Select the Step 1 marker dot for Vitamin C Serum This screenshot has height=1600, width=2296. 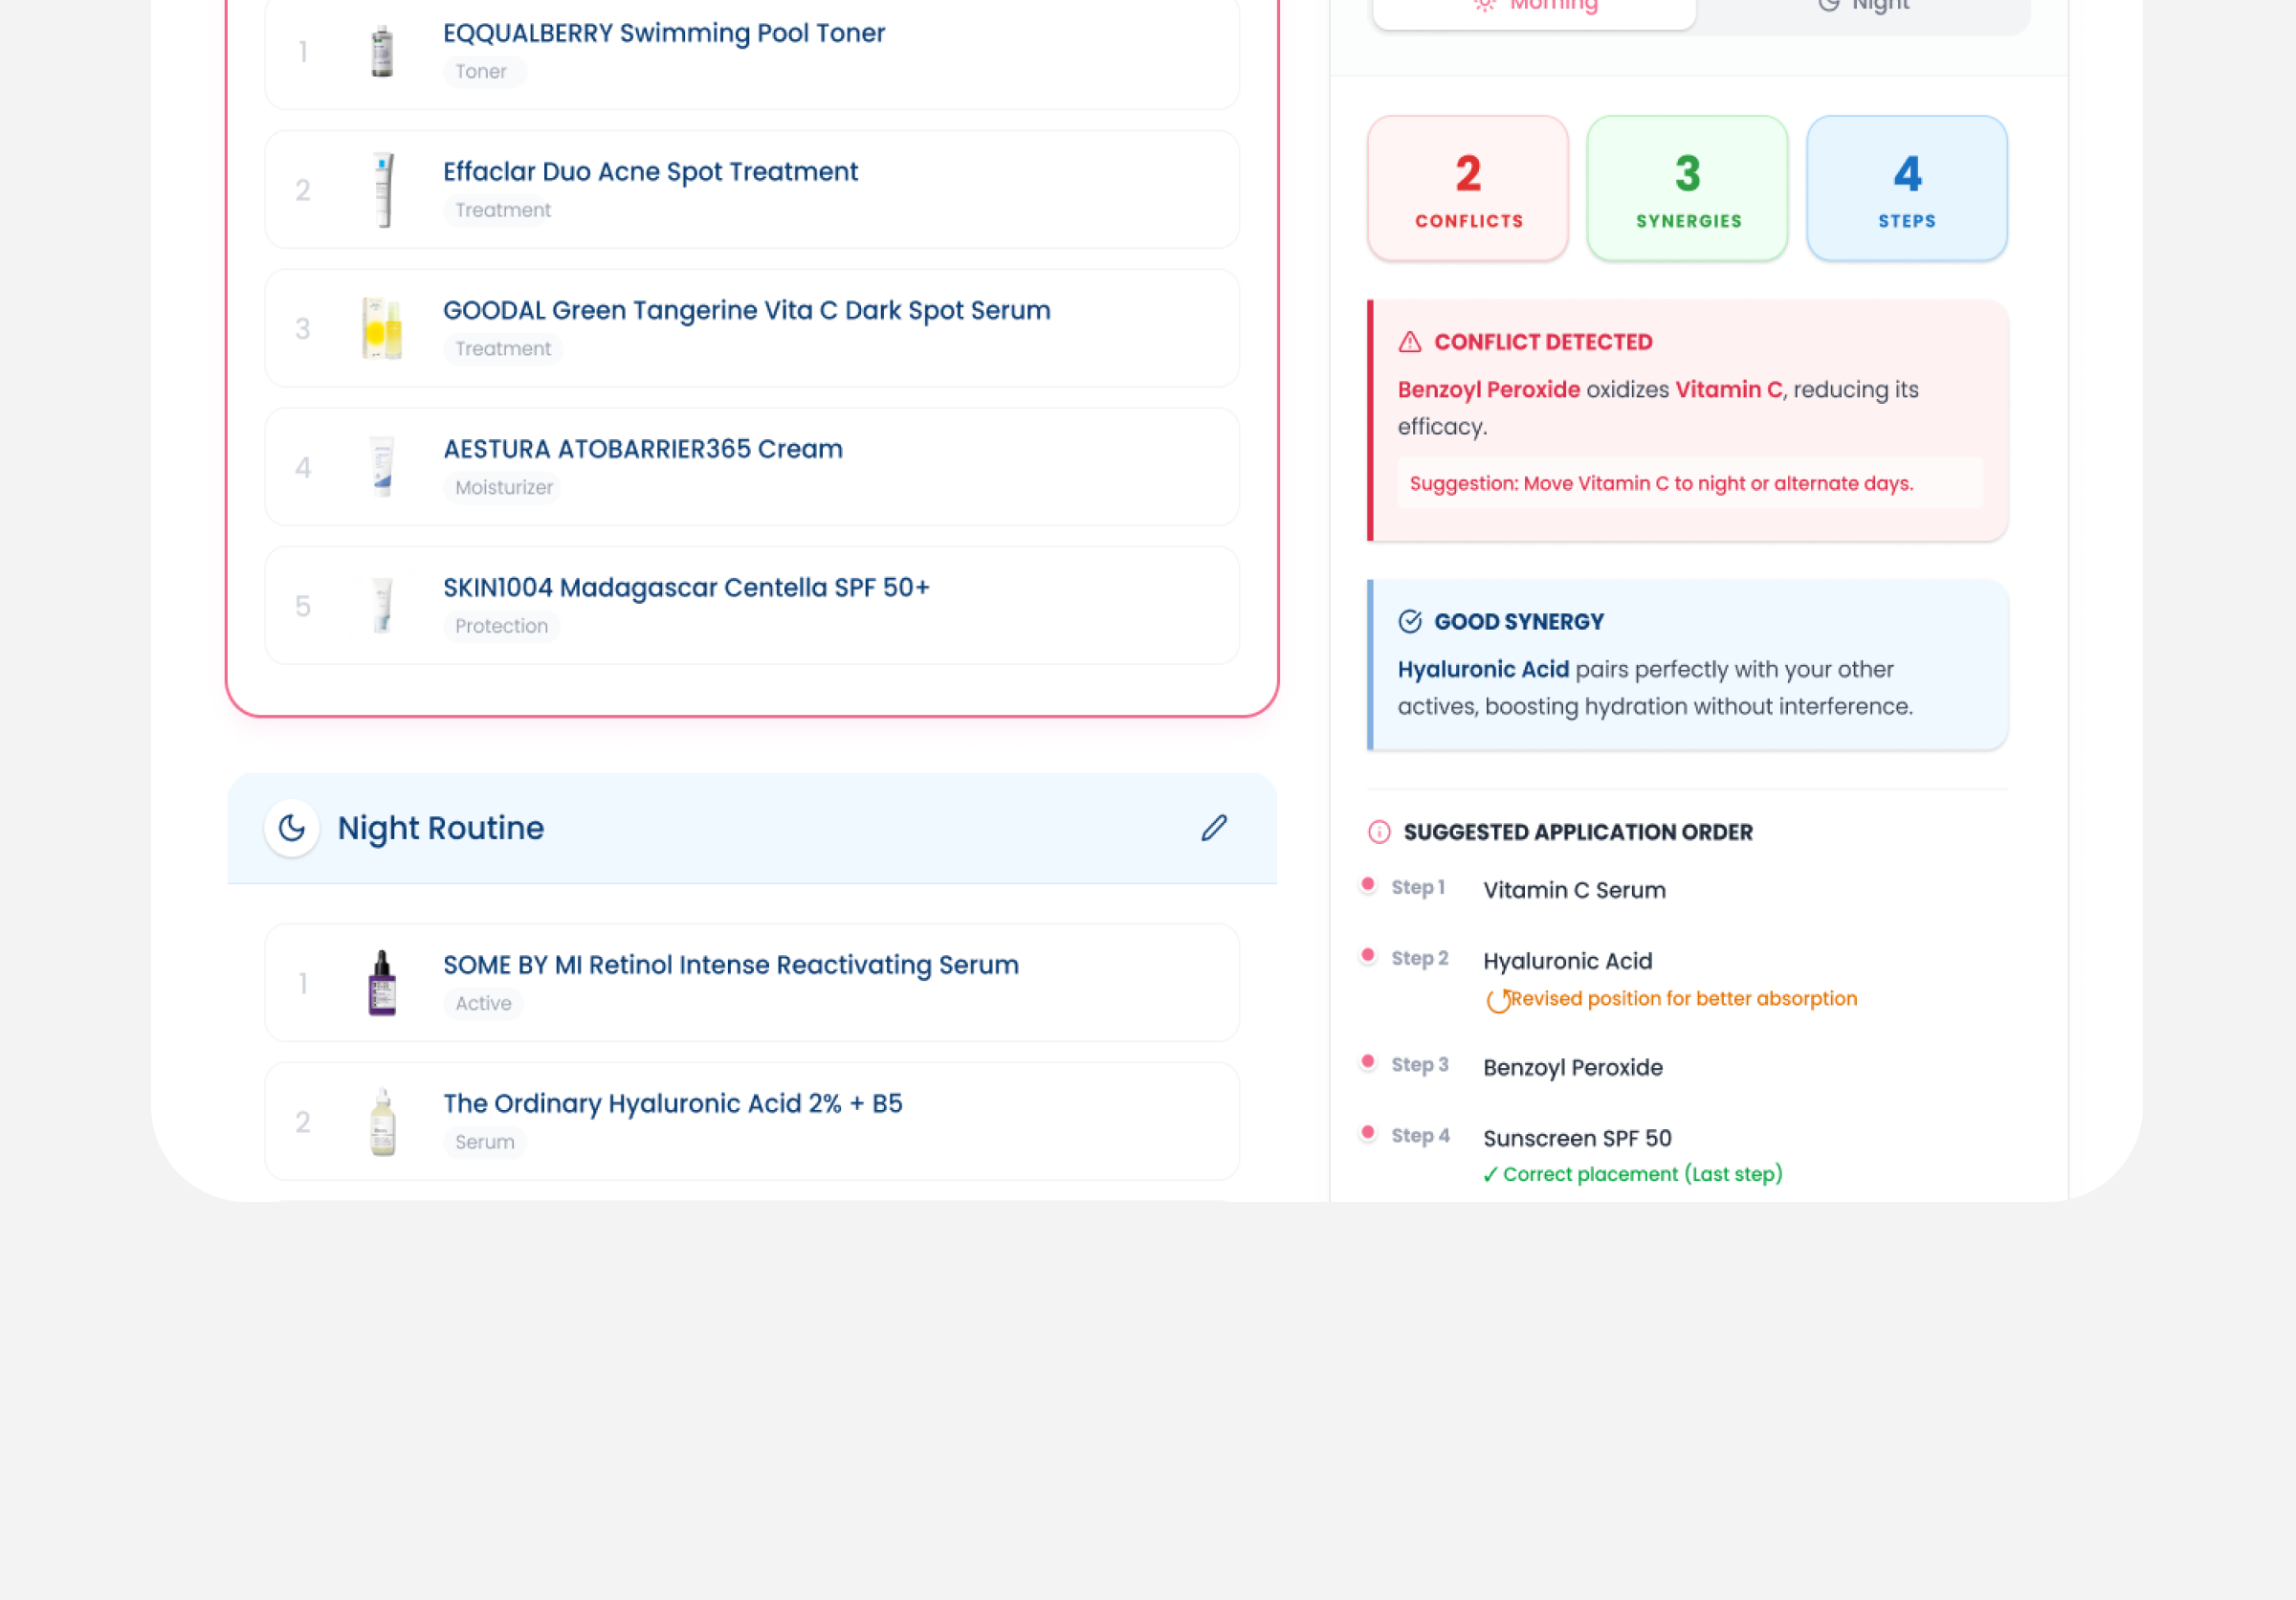click(1368, 884)
